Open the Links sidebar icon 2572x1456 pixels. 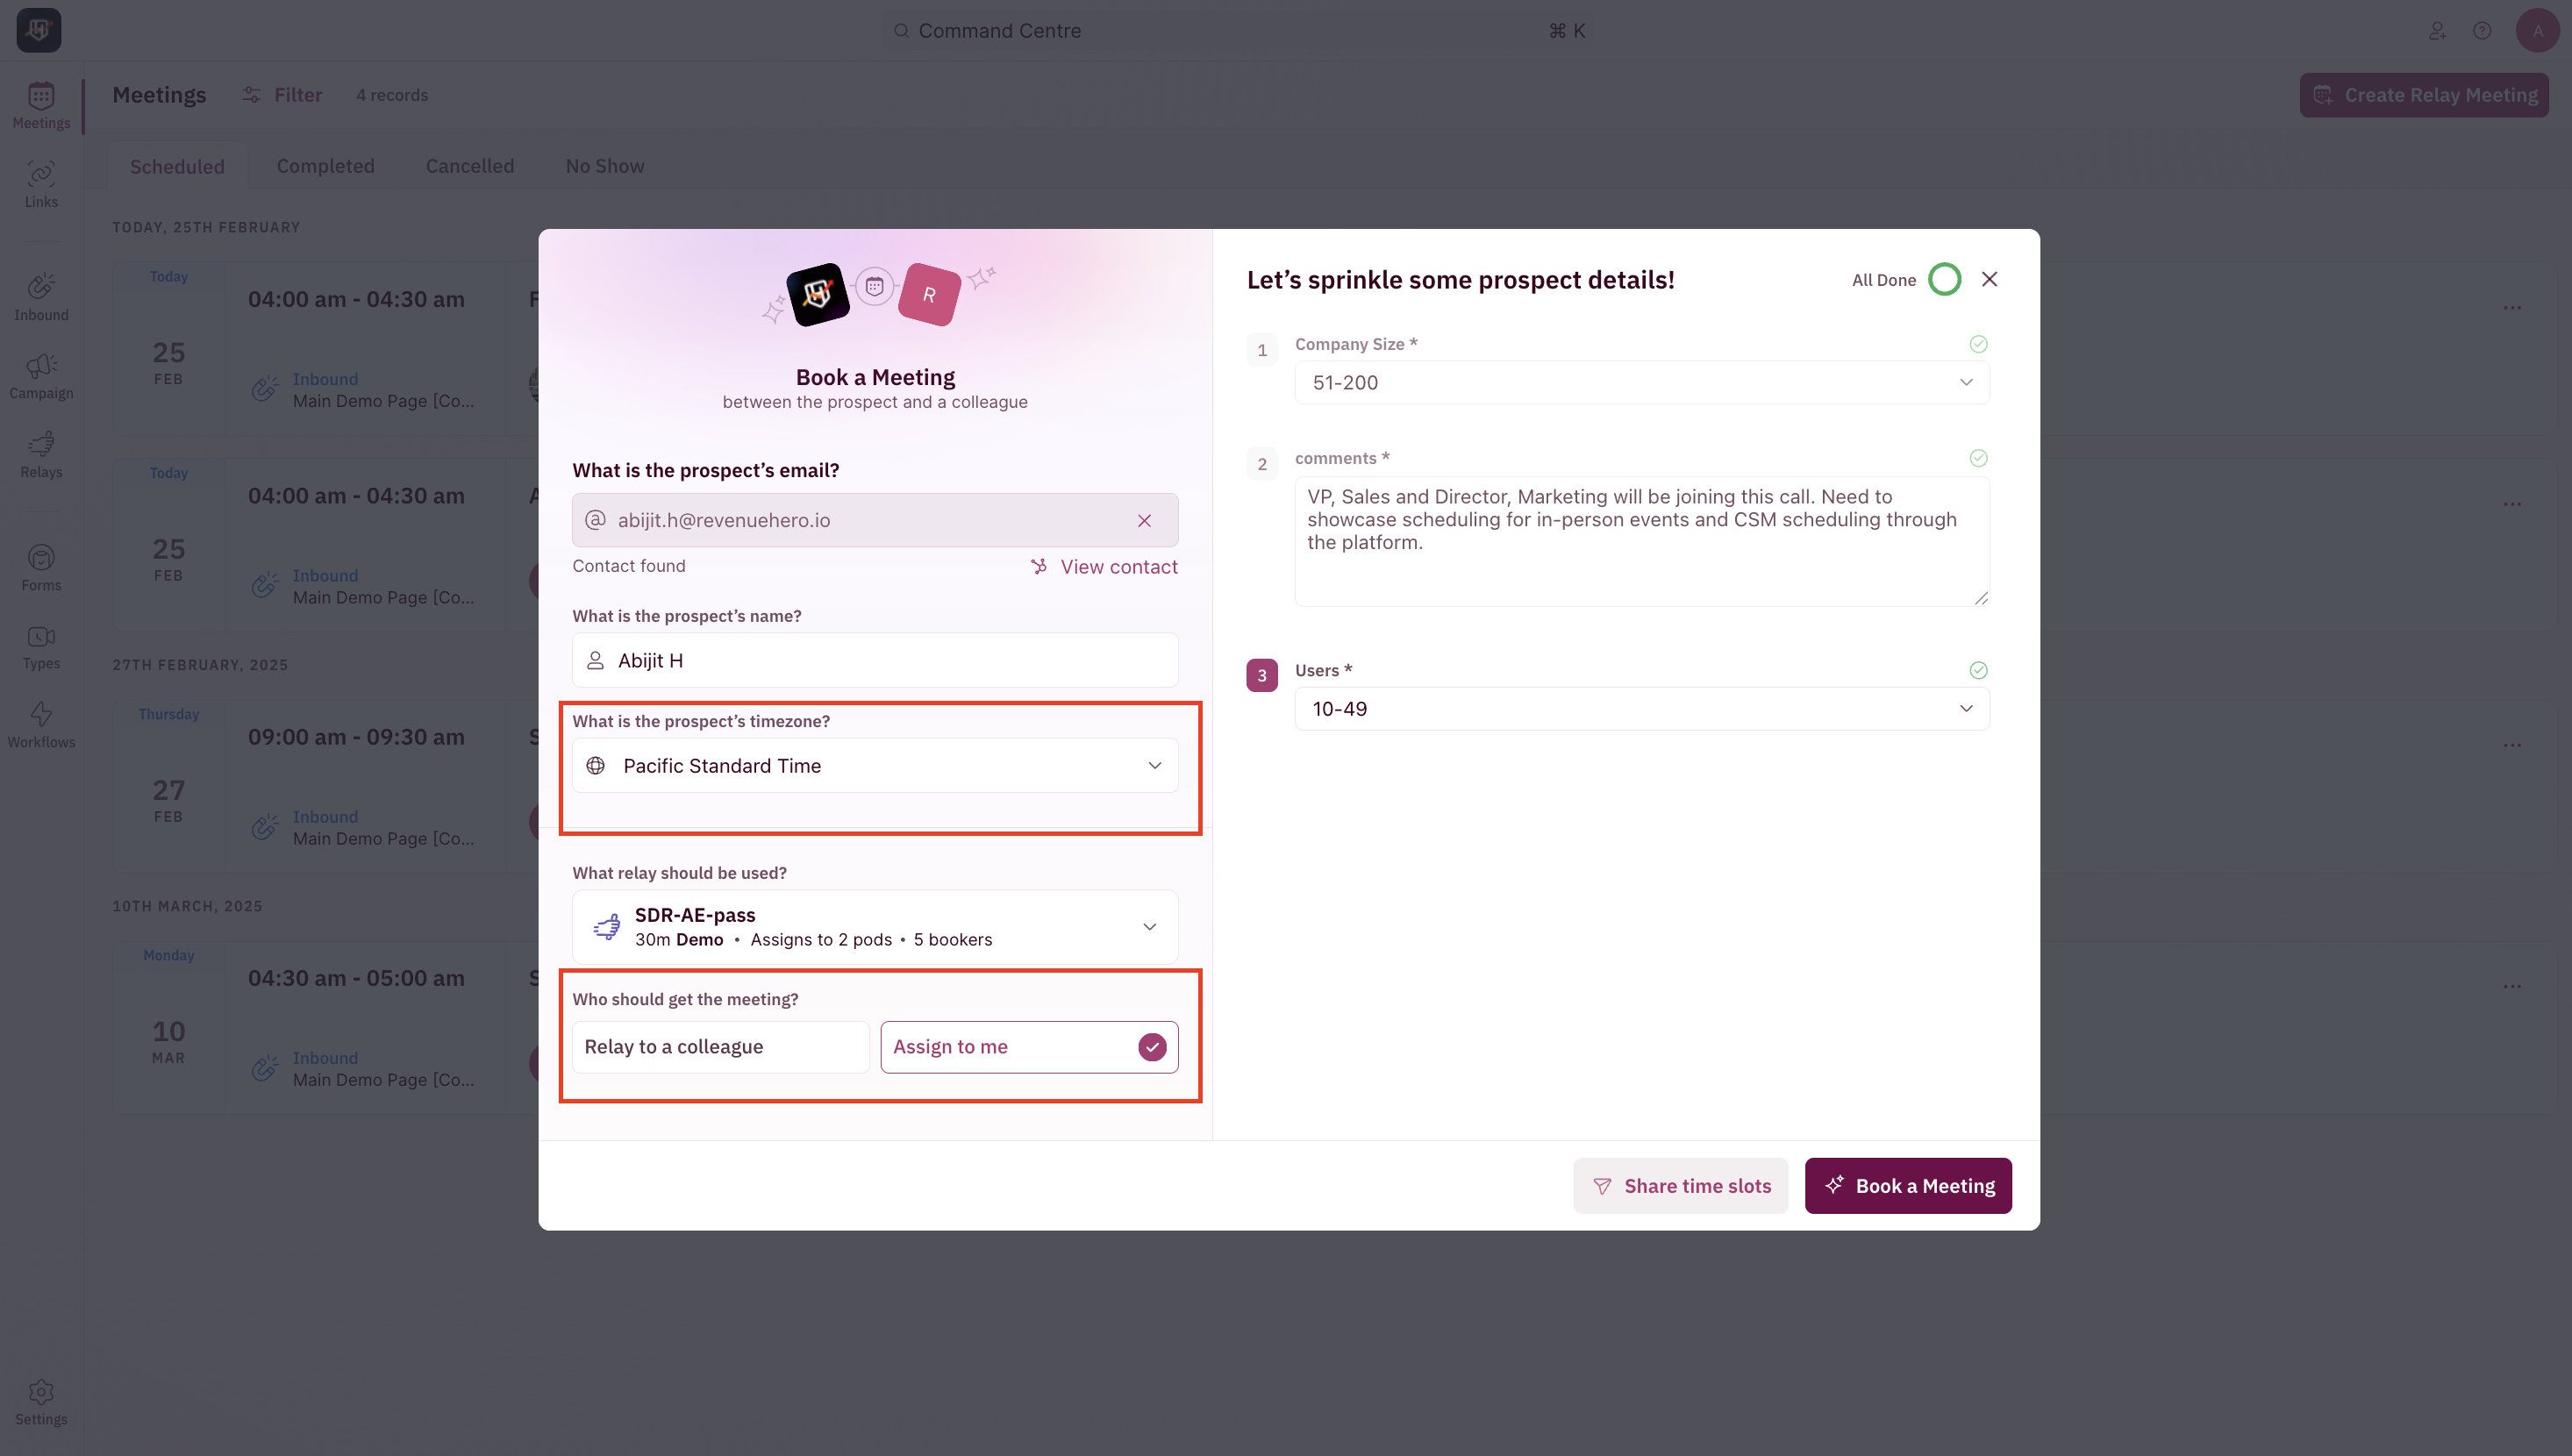pyautogui.click(x=41, y=184)
